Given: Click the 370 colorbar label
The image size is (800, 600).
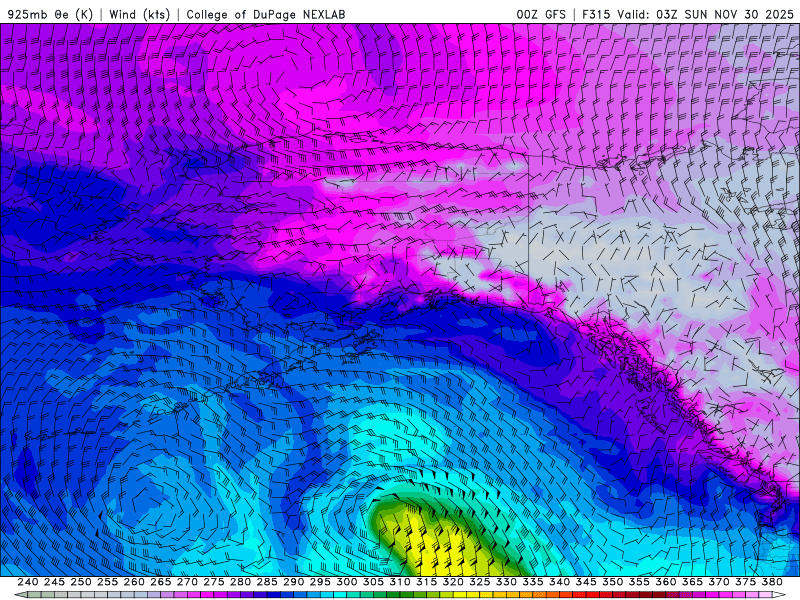Looking at the screenshot, I should tap(718, 582).
